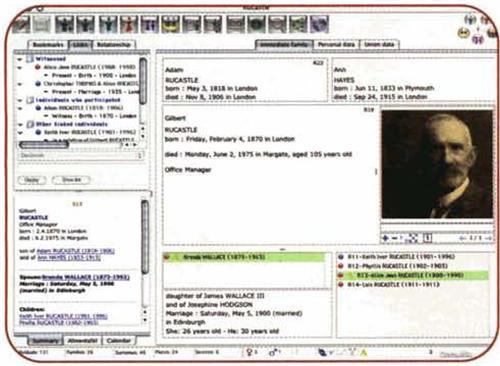
Task: Click the female symbol icon in status bar
Action: (x=249, y=352)
